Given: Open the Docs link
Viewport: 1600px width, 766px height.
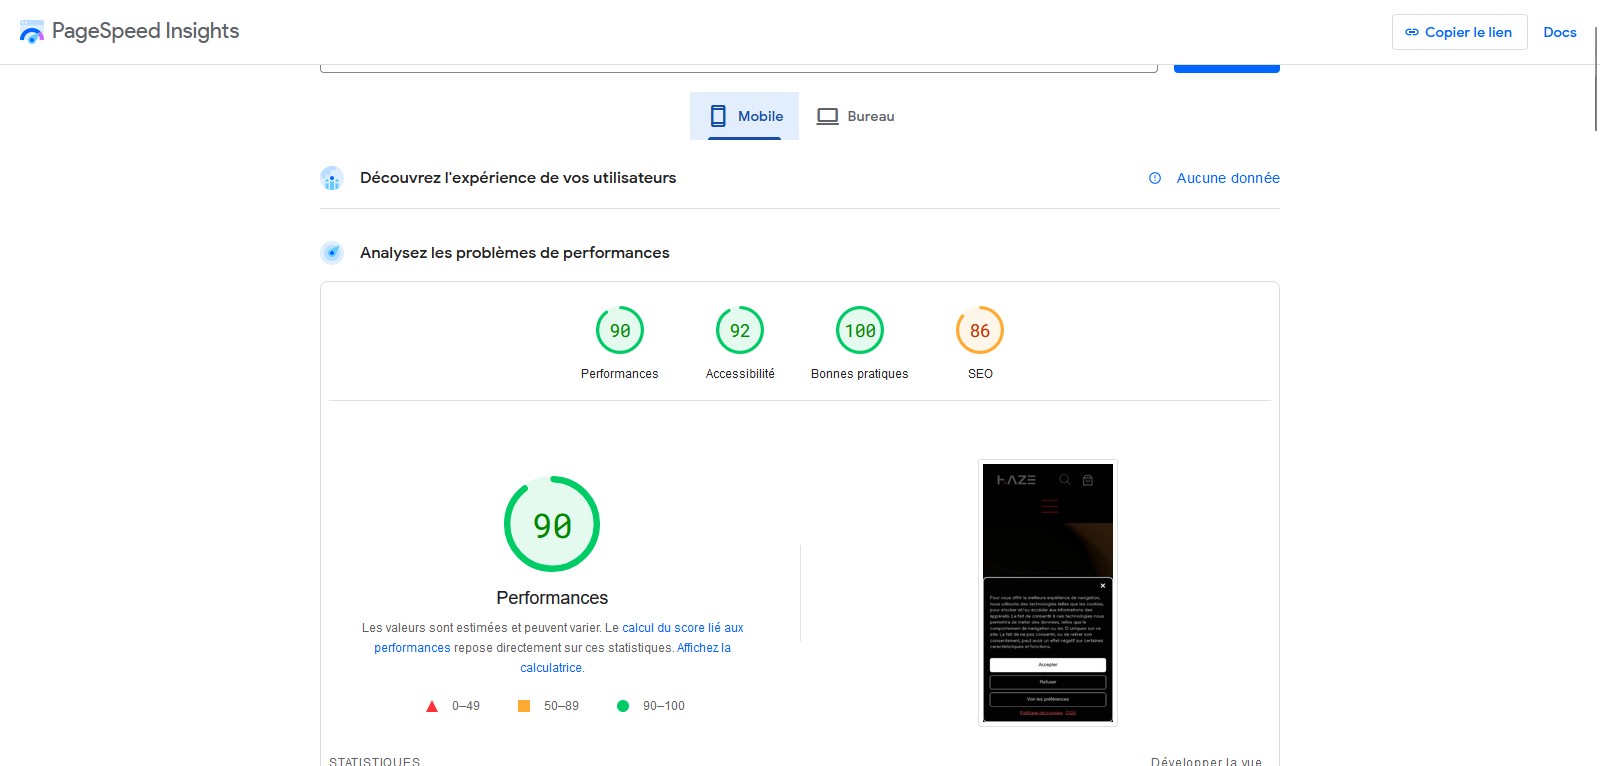Looking at the screenshot, I should point(1559,32).
